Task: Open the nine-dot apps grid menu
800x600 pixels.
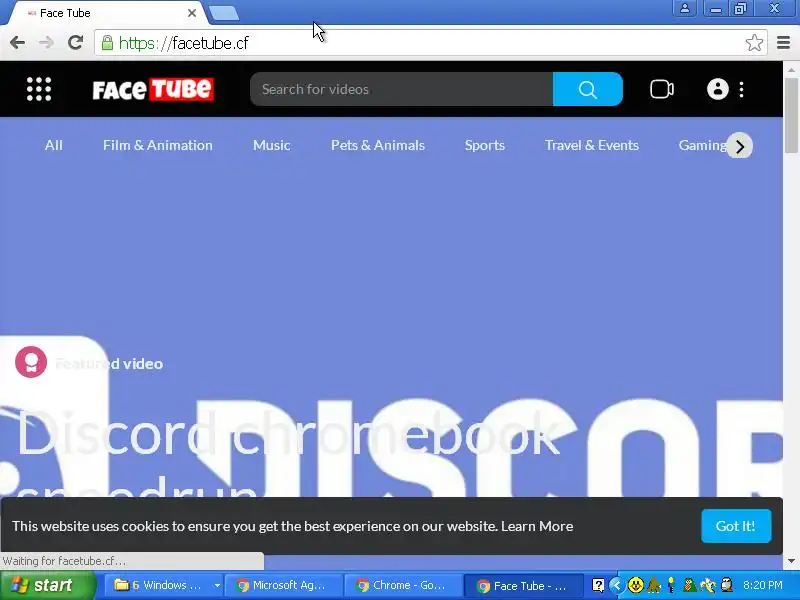Action: [x=39, y=89]
